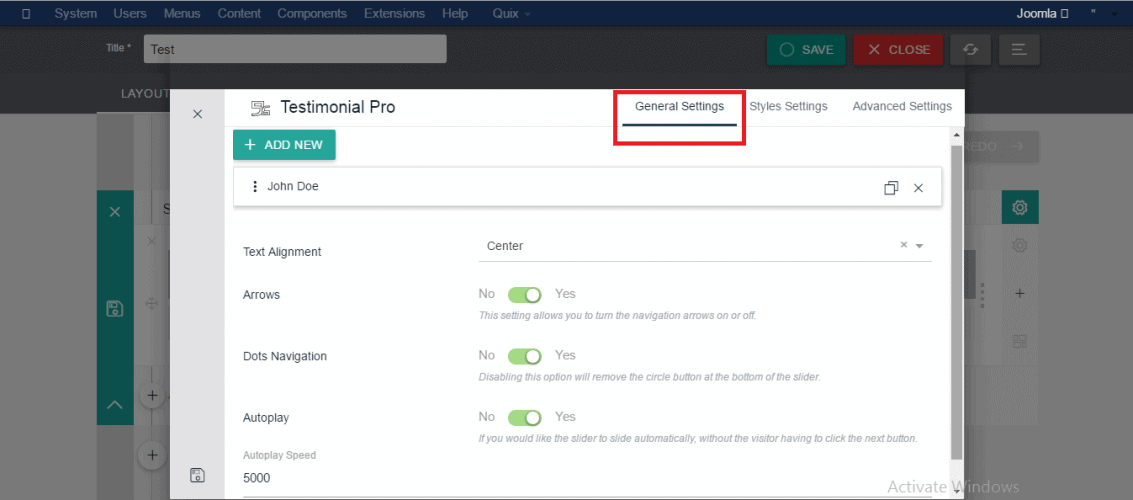Screen dimensions: 1133x500
Task: Click the Title input field containing Test
Action: (295, 50)
